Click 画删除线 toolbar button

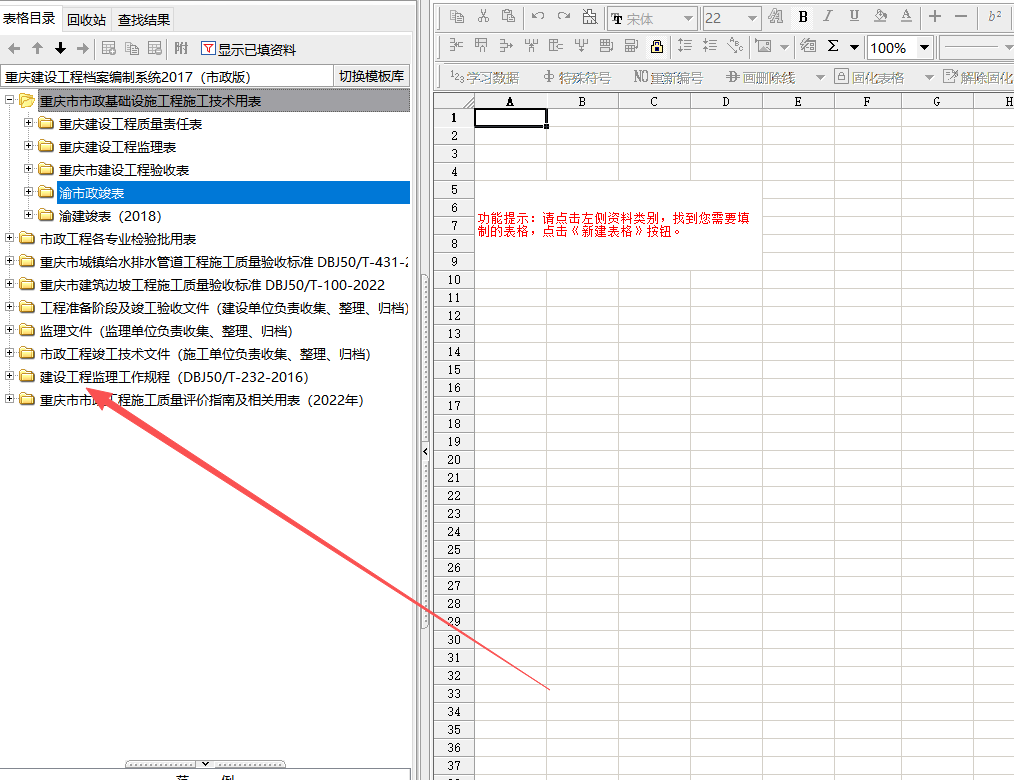(760, 78)
